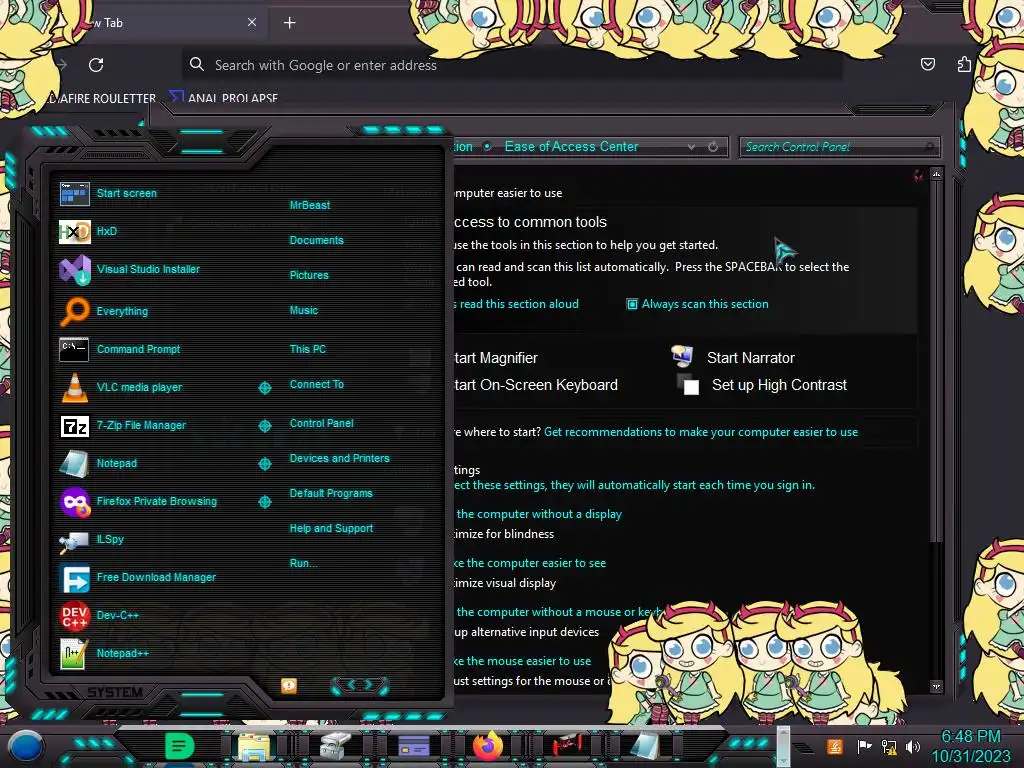
Task: Expand Firefox Private Browsing jump list
Action: [265, 502]
